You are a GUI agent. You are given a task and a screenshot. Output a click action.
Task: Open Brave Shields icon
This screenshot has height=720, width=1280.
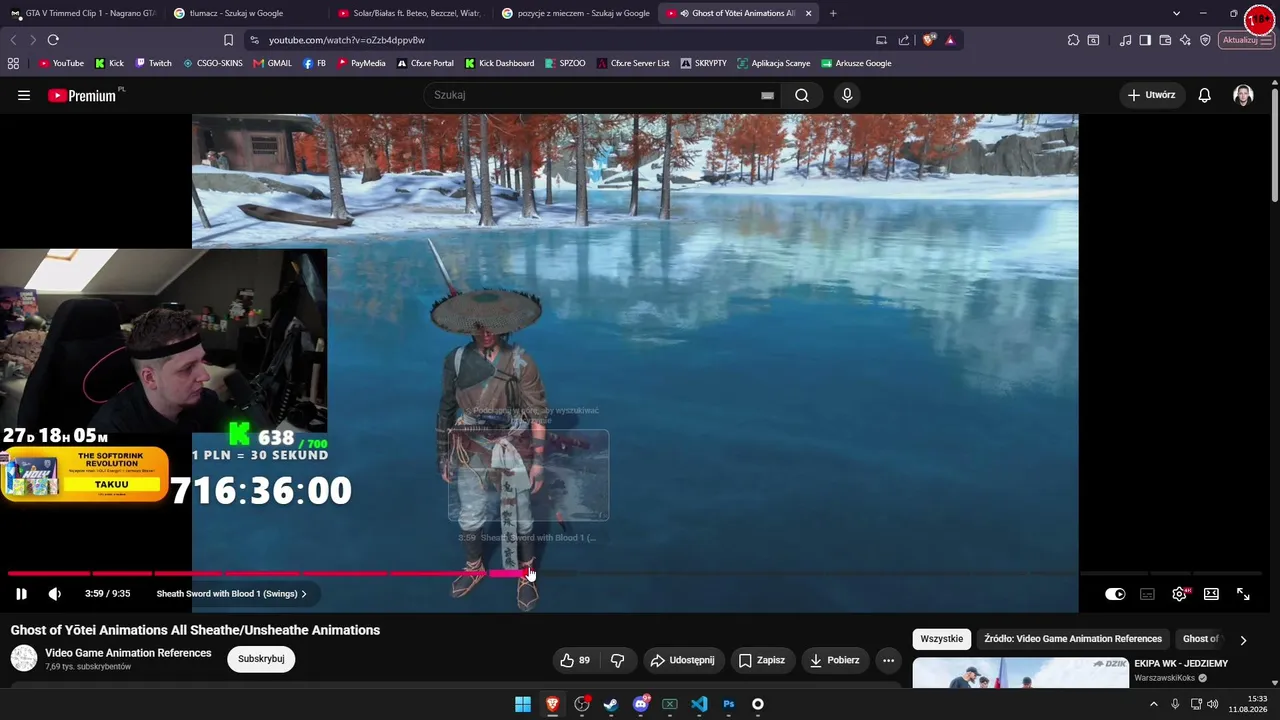pos(929,40)
